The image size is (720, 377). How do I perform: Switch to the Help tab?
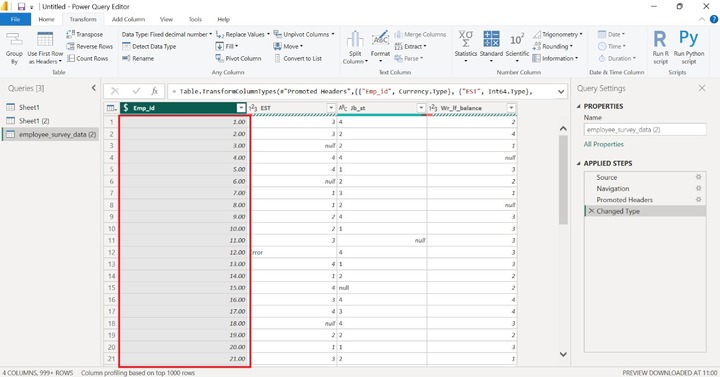[224, 19]
